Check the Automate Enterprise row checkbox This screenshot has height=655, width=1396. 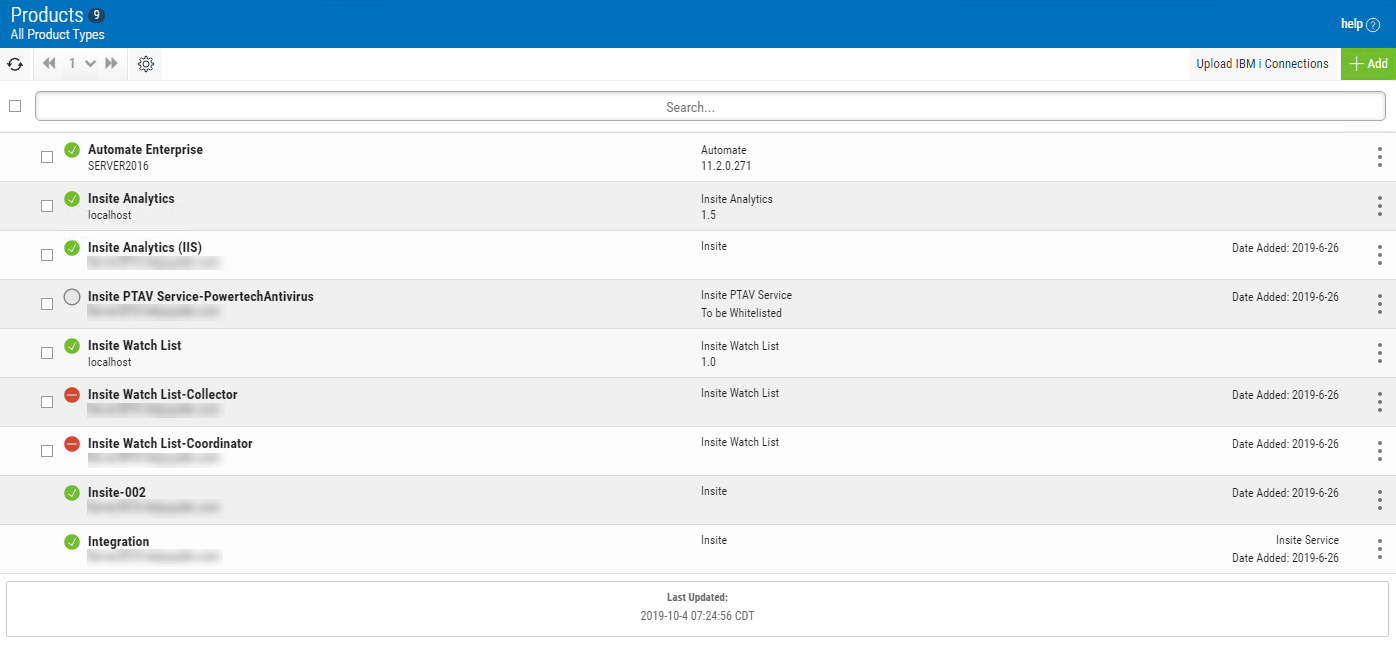pyautogui.click(x=47, y=157)
